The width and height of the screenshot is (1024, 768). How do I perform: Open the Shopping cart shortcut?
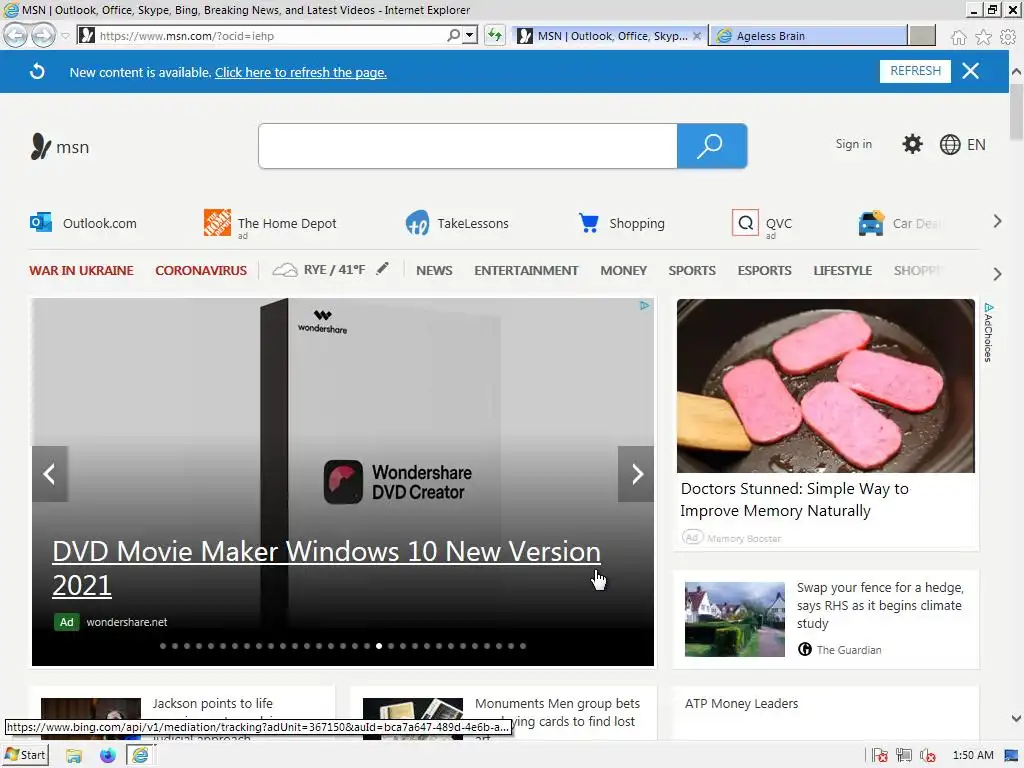[x=621, y=223]
